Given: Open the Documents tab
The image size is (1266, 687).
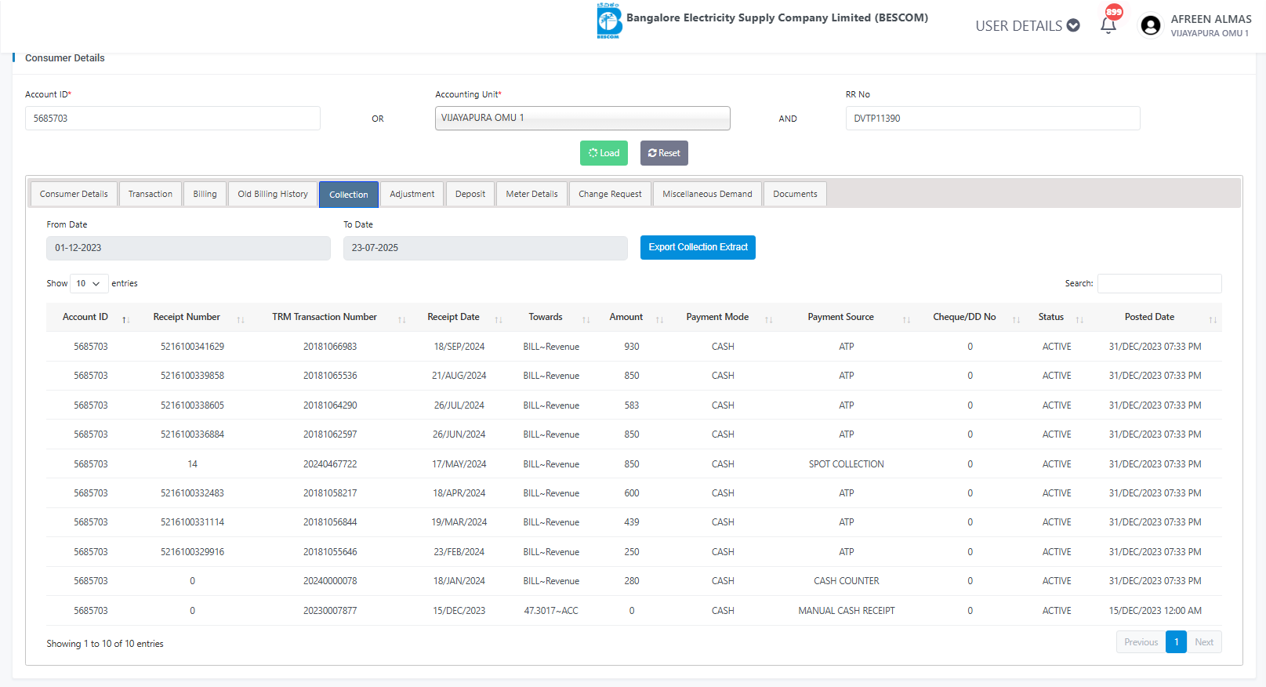Looking at the screenshot, I should pyautogui.click(x=795, y=194).
